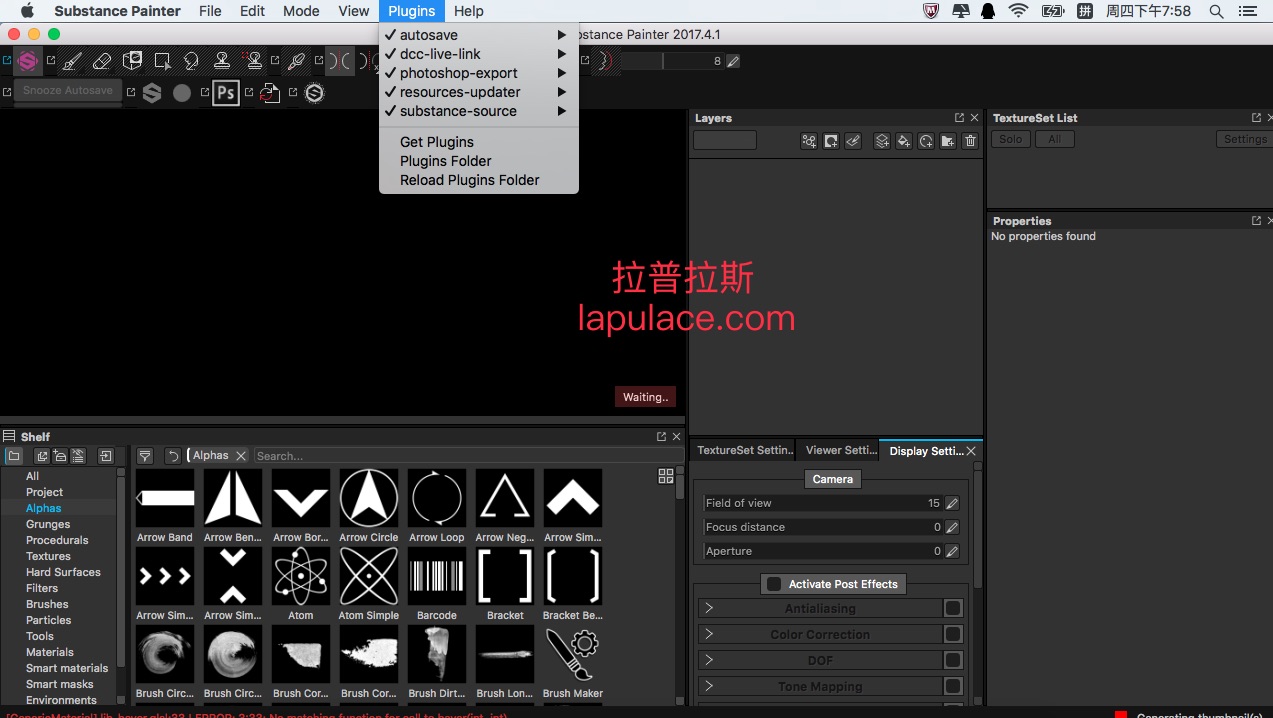Click the Field of view slider

pyautogui.click(x=820, y=503)
